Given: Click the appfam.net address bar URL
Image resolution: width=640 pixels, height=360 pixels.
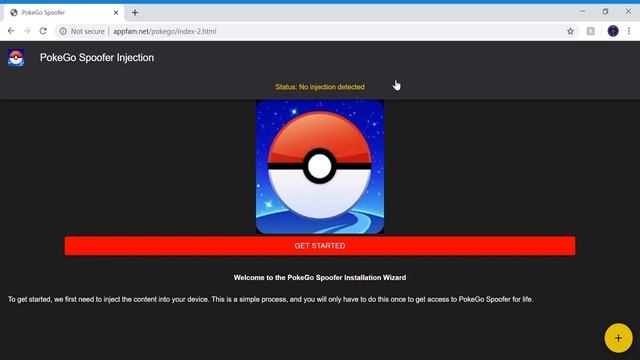Looking at the screenshot, I should click(165, 31).
